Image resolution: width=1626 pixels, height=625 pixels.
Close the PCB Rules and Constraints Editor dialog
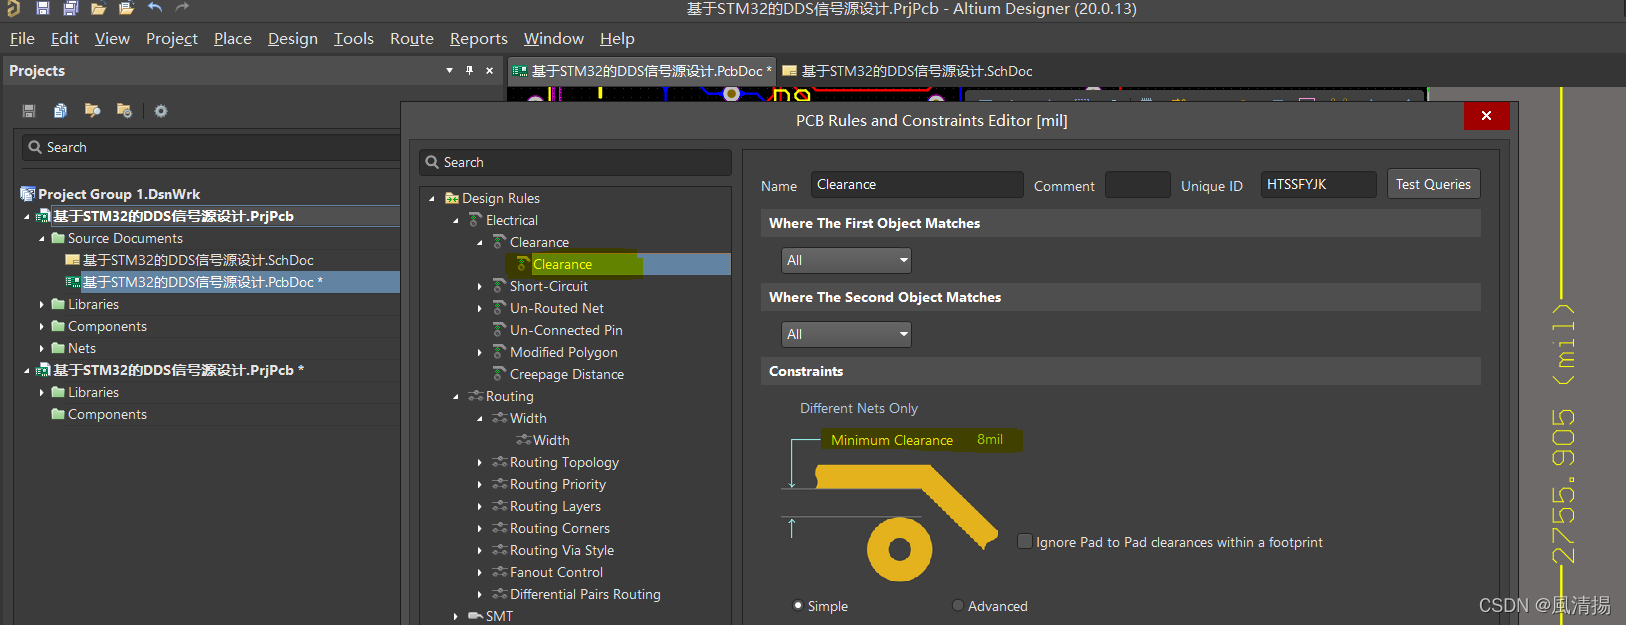click(1486, 116)
